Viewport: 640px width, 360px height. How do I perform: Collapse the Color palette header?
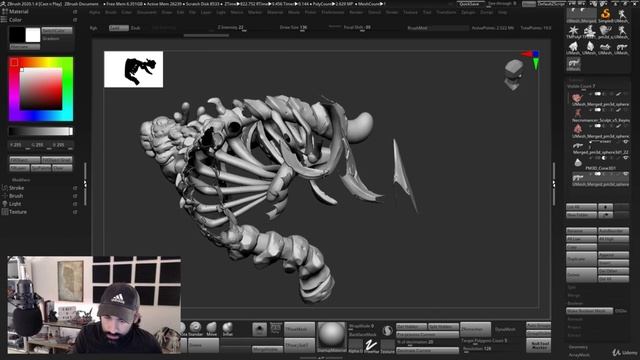16,20
